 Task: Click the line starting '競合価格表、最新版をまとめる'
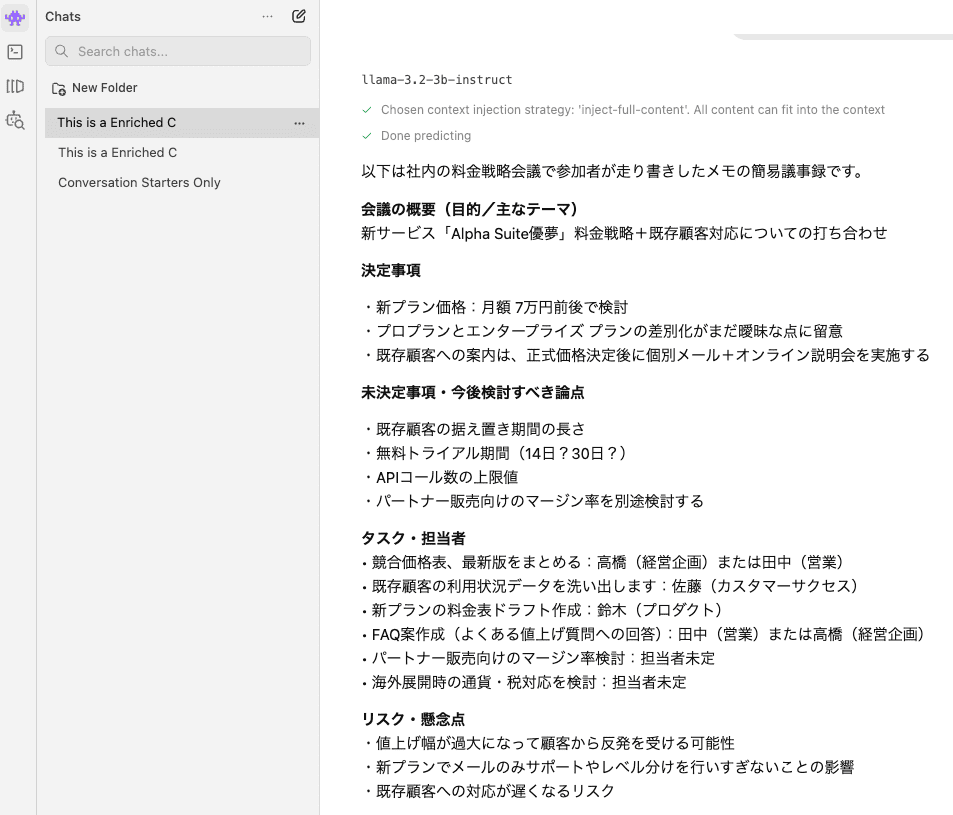coord(604,562)
